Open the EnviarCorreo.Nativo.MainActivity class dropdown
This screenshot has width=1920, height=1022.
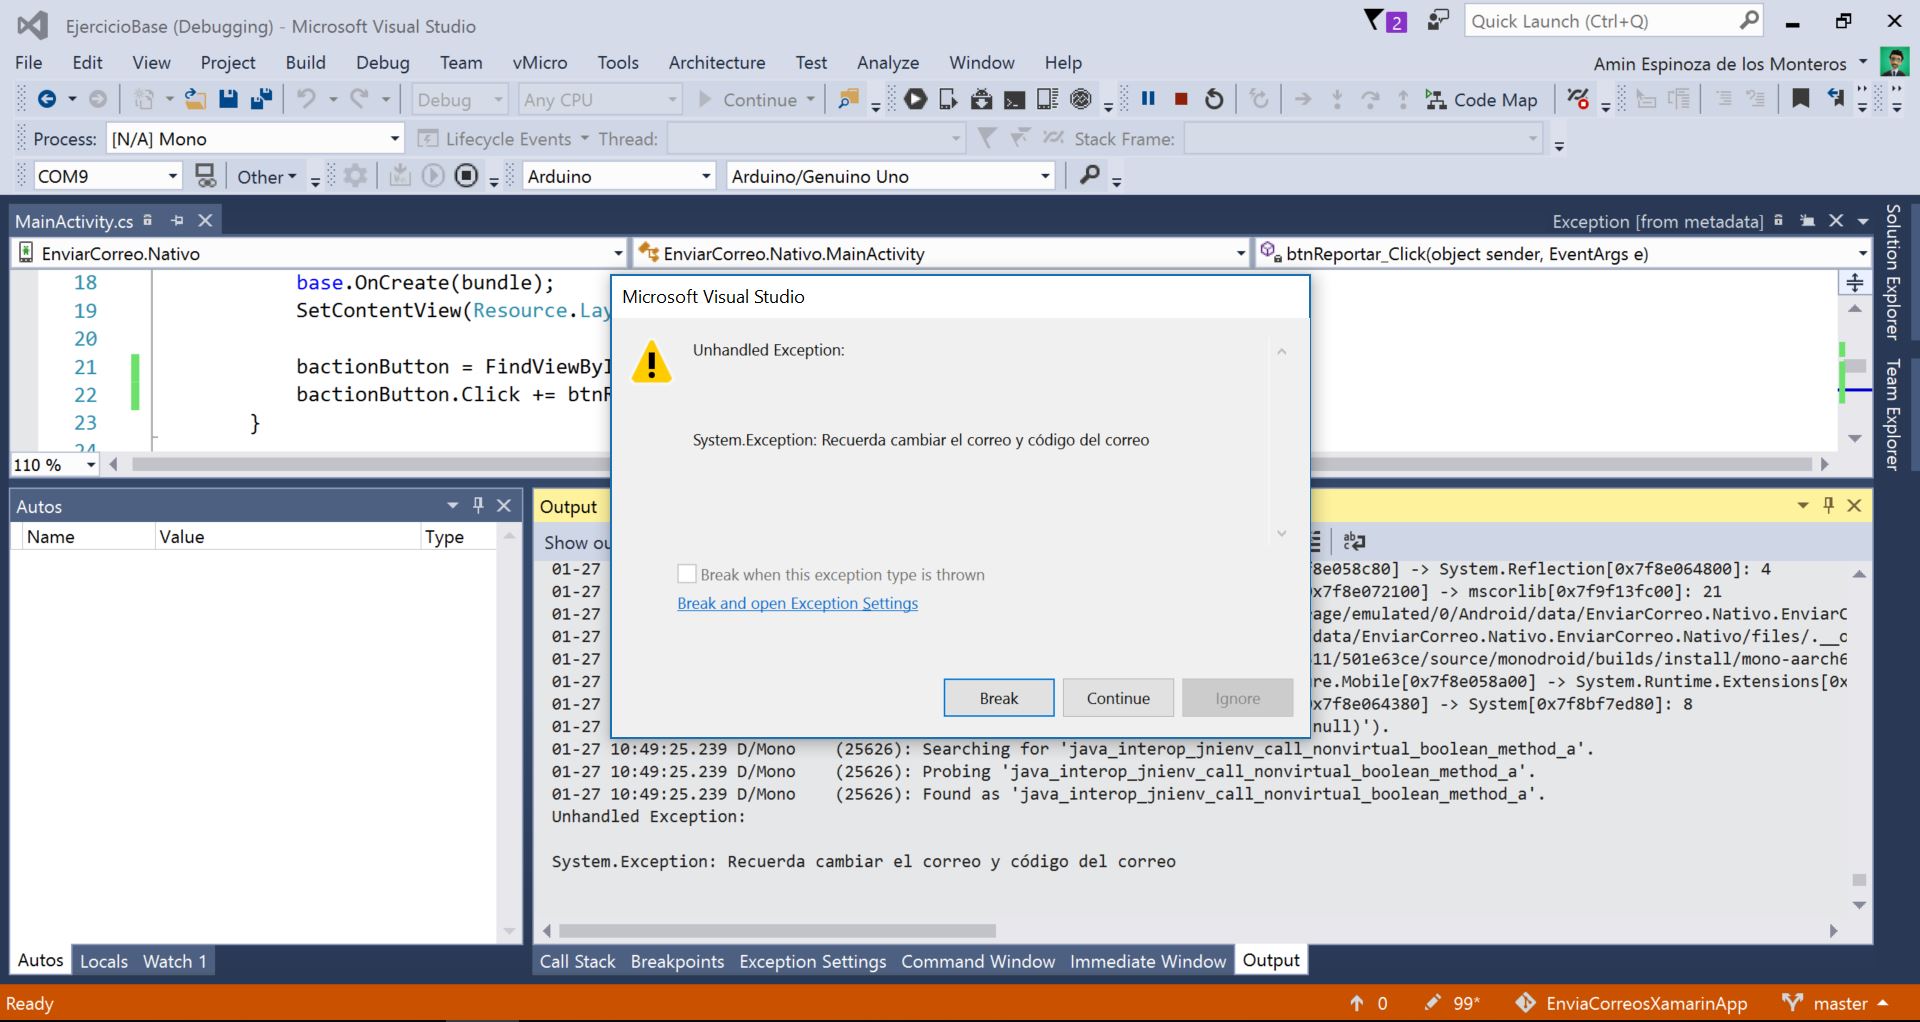tap(941, 253)
